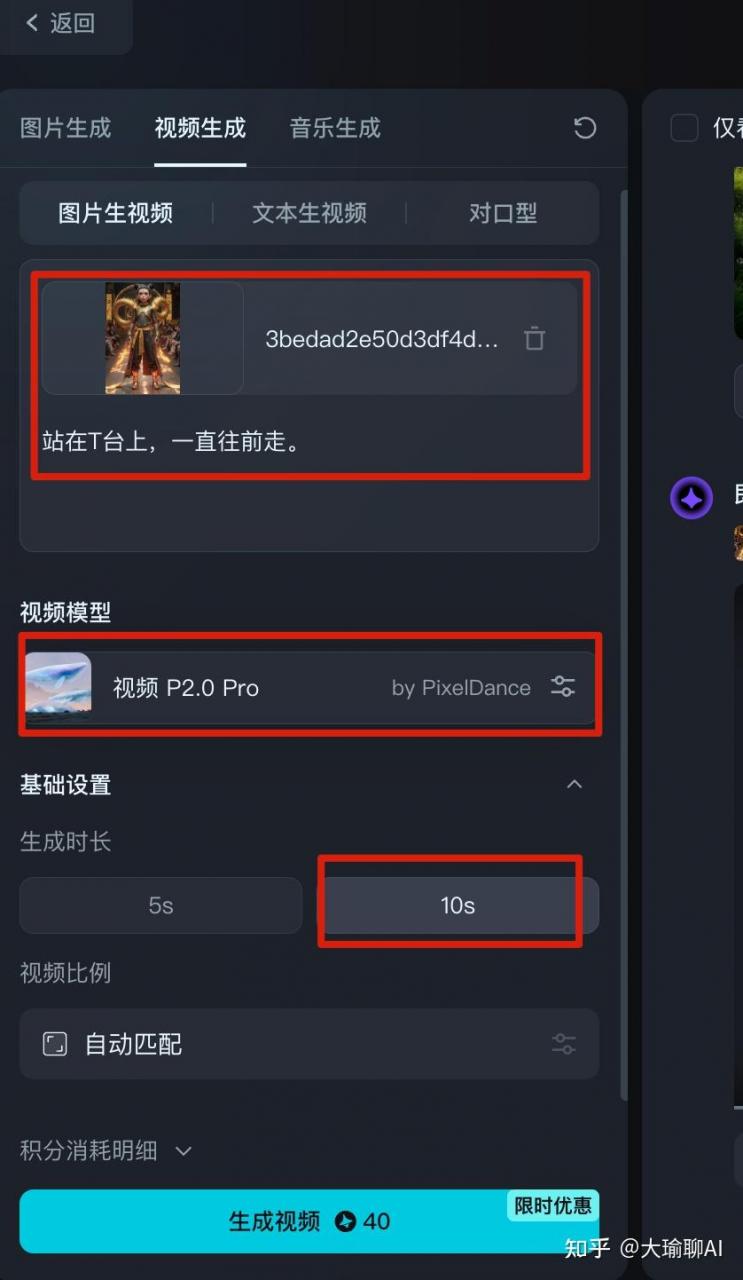Collapse the 基础设置 section chevron
Screen dimensions: 743x1280
pyautogui.click(x=574, y=784)
